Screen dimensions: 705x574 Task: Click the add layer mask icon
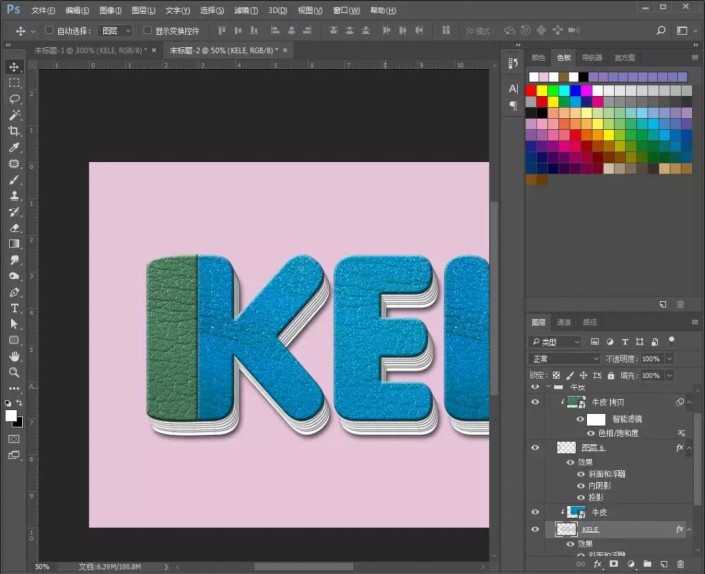click(x=612, y=565)
